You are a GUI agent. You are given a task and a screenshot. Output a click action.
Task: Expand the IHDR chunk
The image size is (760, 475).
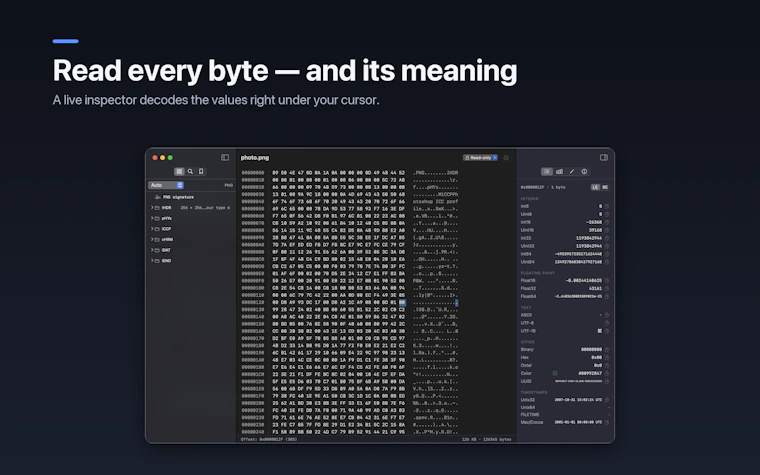[152, 207]
